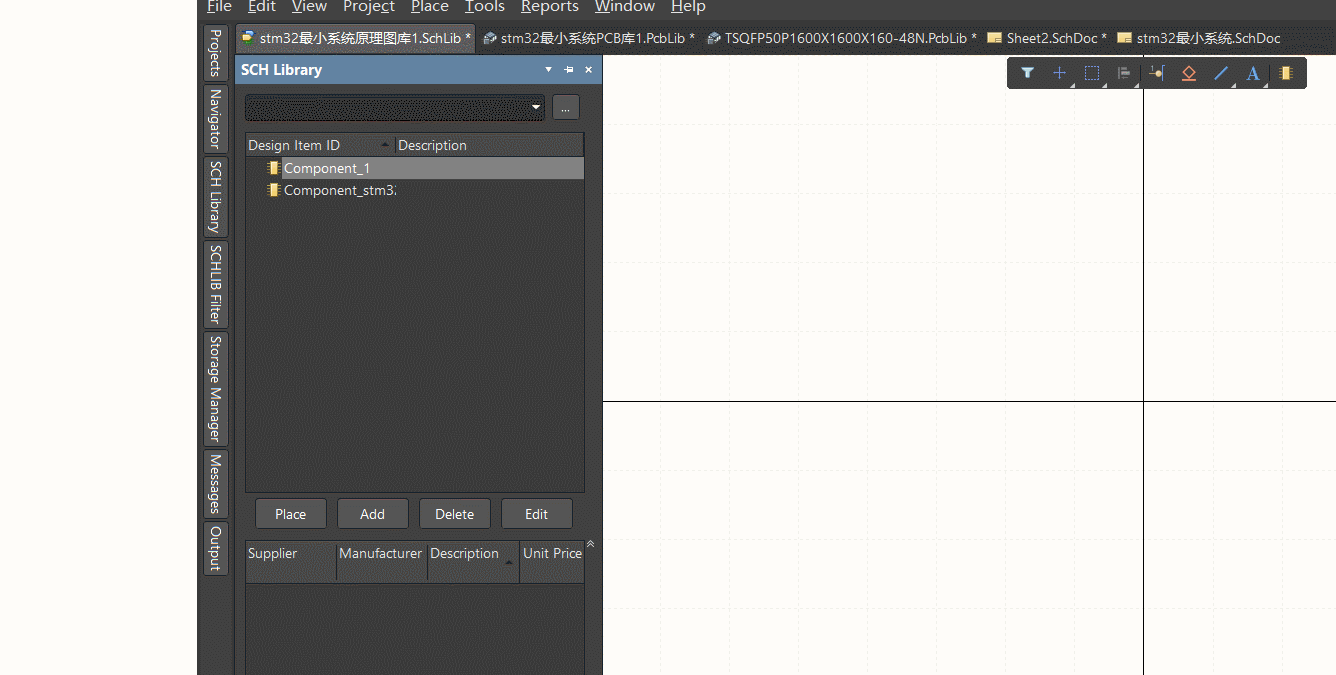Click the Component_stm32 chip icon
The image size is (1336, 675).
coord(274,190)
